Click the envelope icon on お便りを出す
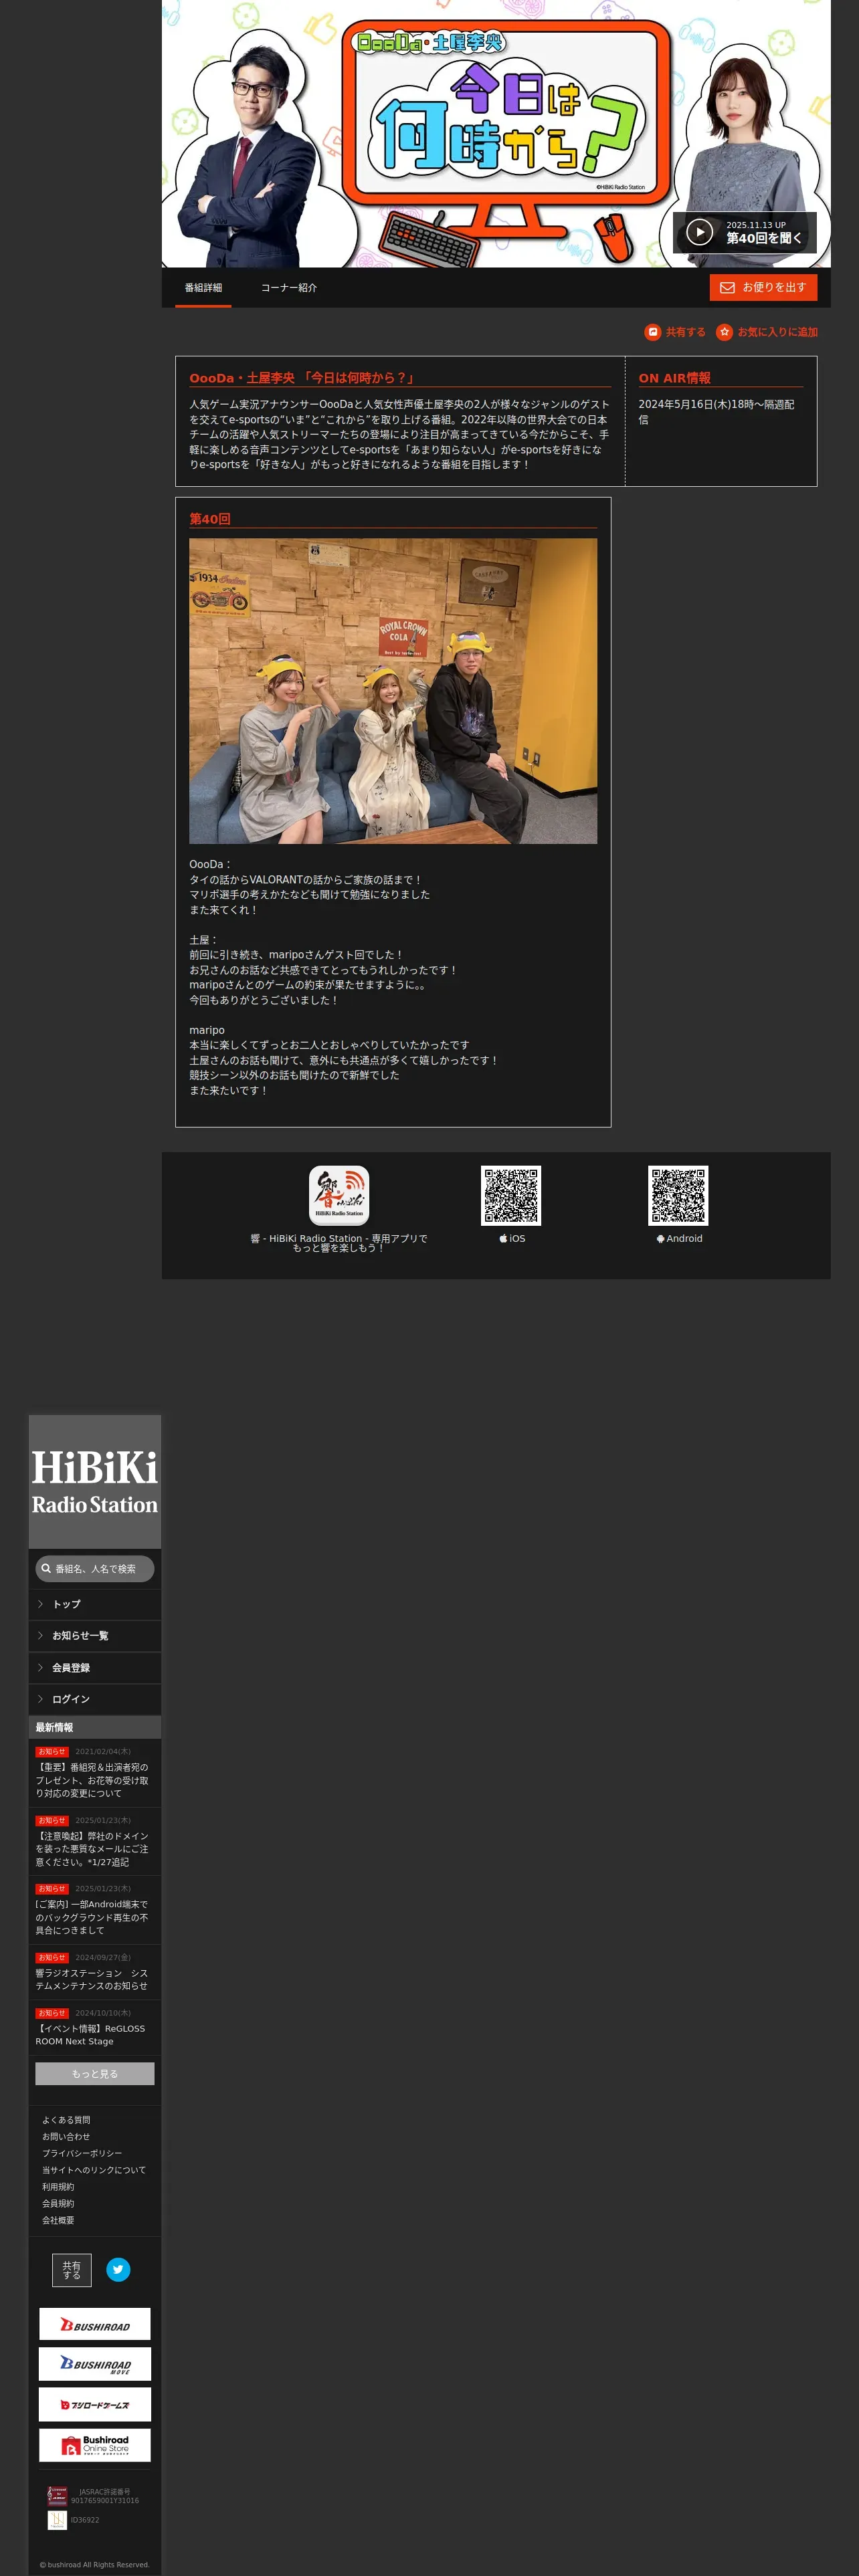The width and height of the screenshot is (859, 2576). pos(727,288)
